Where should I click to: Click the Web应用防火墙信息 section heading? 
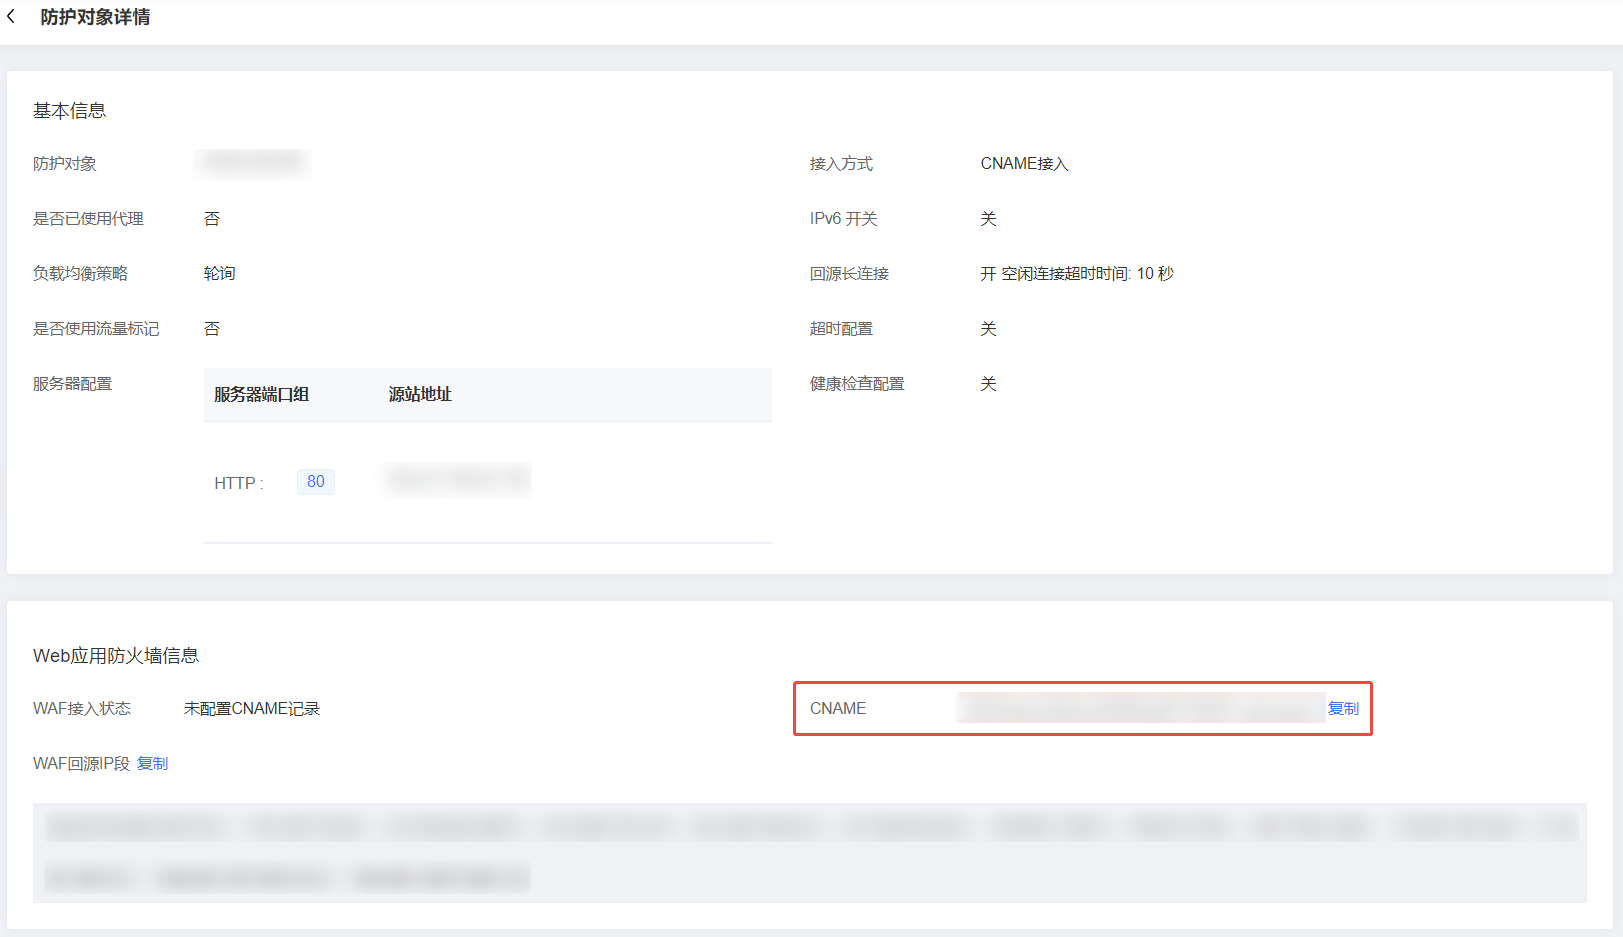pyautogui.click(x=116, y=655)
